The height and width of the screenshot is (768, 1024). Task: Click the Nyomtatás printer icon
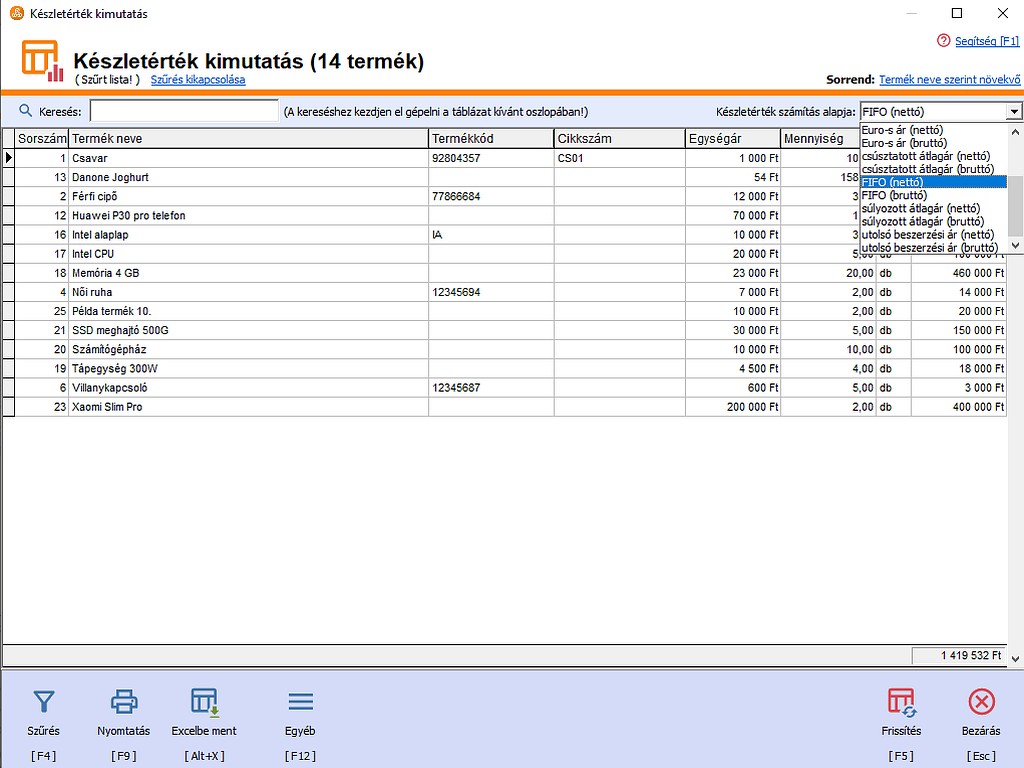(124, 701)
